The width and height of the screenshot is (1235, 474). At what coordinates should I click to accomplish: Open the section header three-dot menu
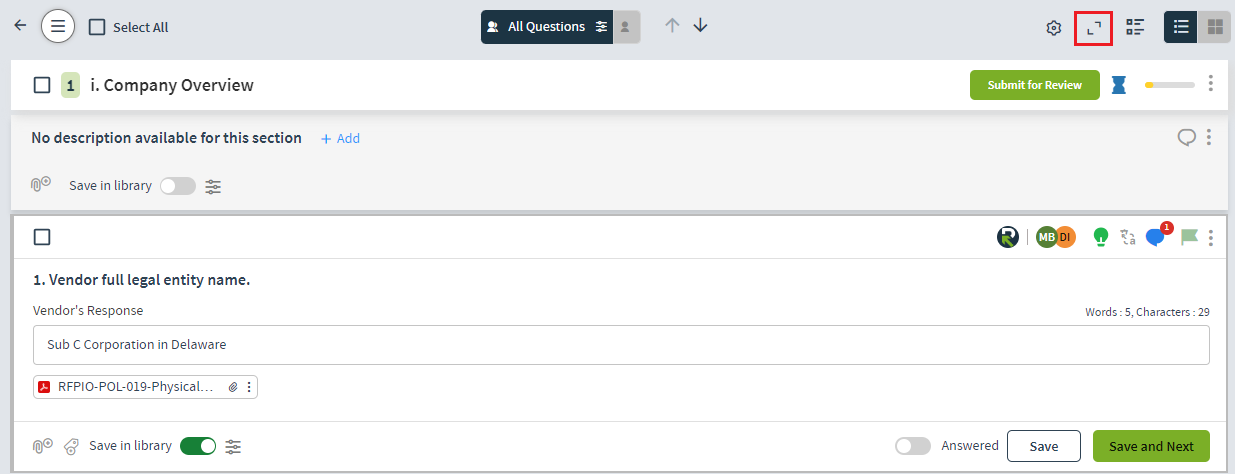click(x=1211, y=84)
